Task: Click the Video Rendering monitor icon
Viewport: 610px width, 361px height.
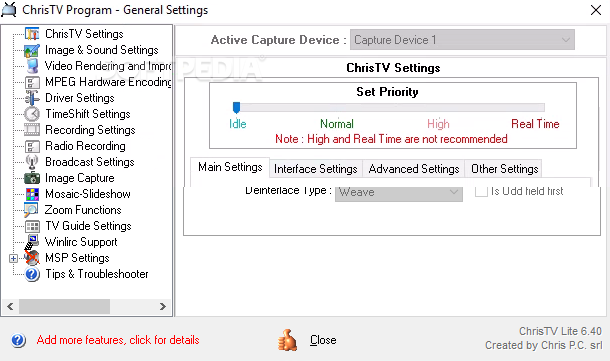Action: (32, 66)
